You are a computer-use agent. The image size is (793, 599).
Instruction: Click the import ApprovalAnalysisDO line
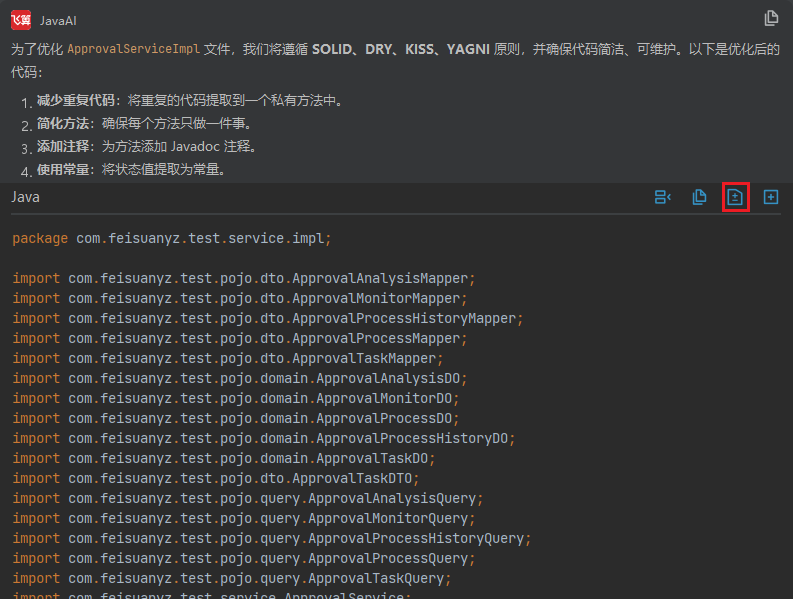(x=240, y=378)
